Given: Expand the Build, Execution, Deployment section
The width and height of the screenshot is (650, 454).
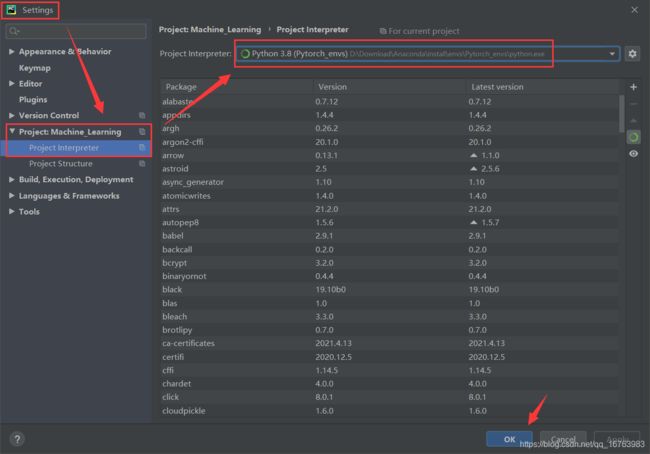Looking at the screenshot, I should click(x=12, y=180).
